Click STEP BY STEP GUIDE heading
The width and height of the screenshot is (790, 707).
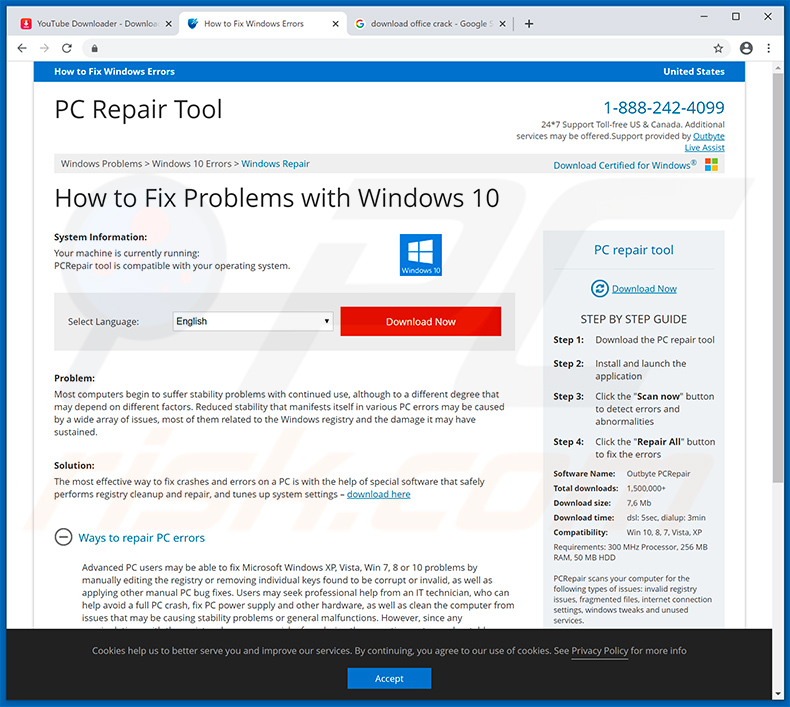click(x=633, y=319)
